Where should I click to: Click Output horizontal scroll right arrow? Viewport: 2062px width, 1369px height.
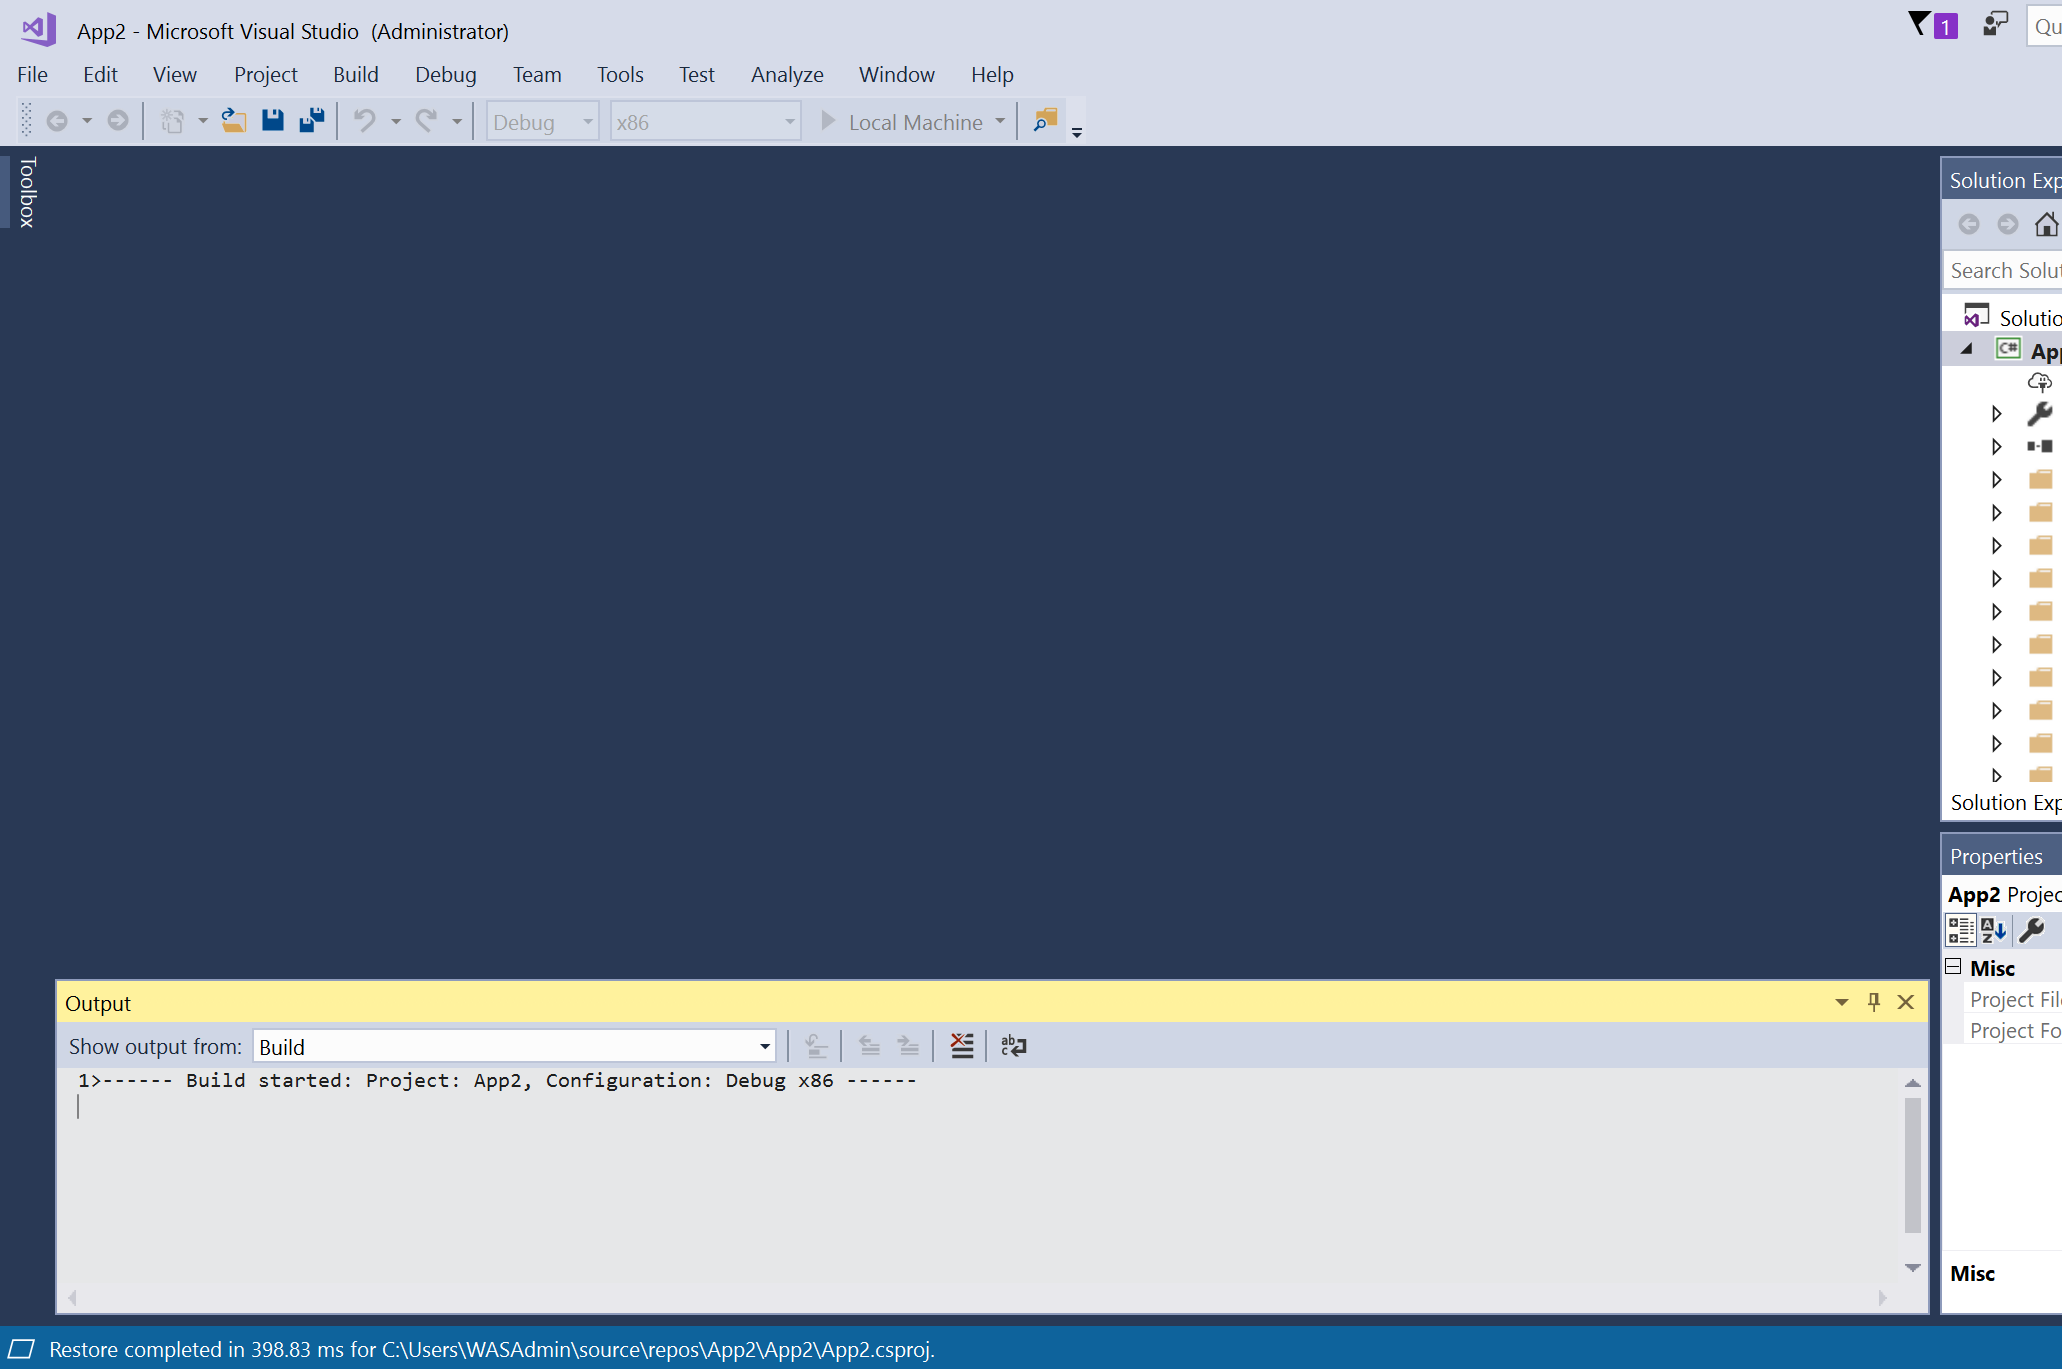point(1882,1298)
